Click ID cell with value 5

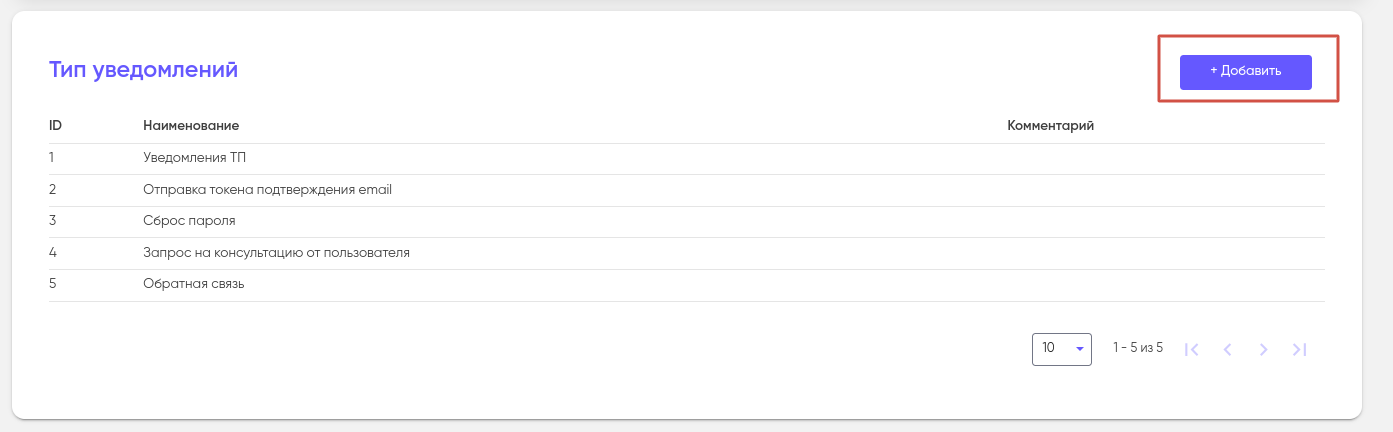coord(53,284)
